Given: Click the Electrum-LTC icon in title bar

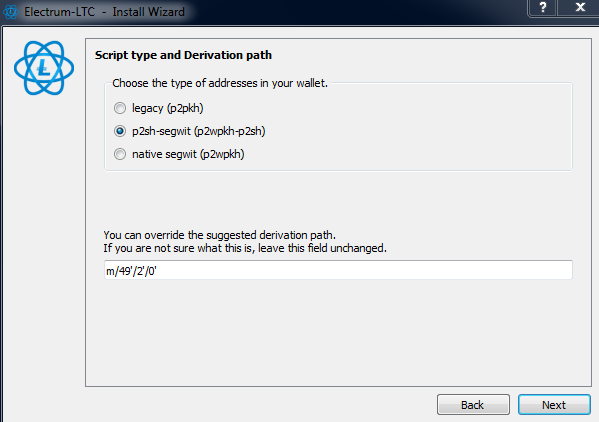Looking at the screenshot, I should coord(10,12).
